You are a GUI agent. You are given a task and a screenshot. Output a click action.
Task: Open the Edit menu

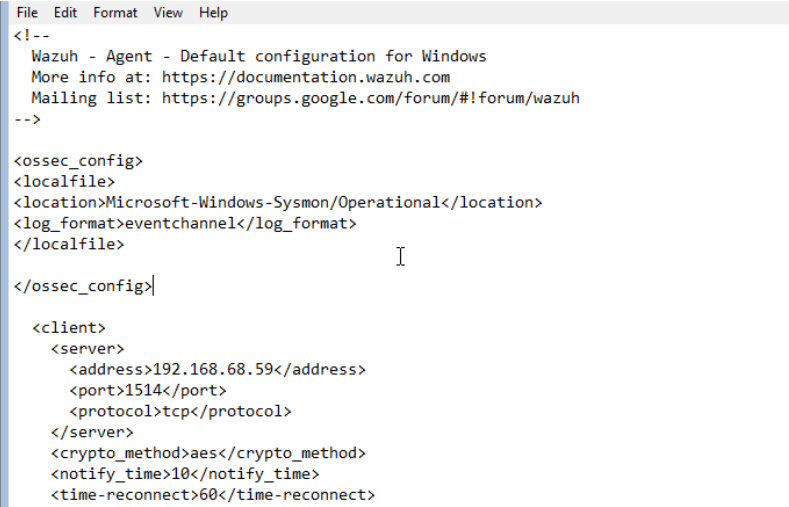[65, 13]
